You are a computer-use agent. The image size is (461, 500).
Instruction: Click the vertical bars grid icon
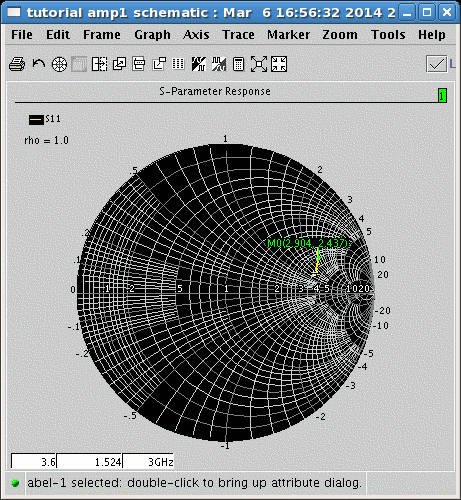pyautogui.click(x=178, y=63)
